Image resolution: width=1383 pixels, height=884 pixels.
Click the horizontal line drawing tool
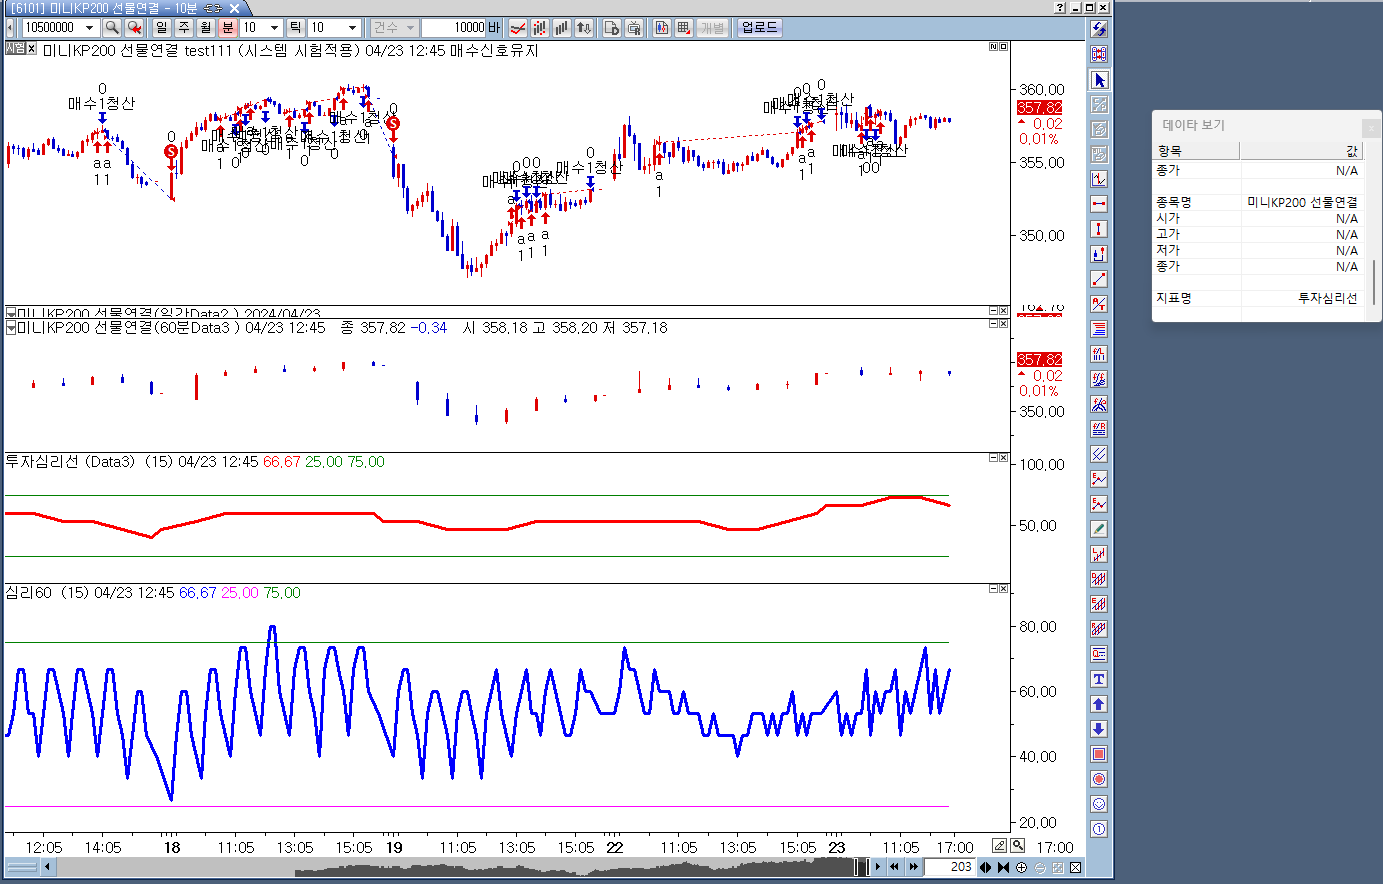click(1099, 204)
